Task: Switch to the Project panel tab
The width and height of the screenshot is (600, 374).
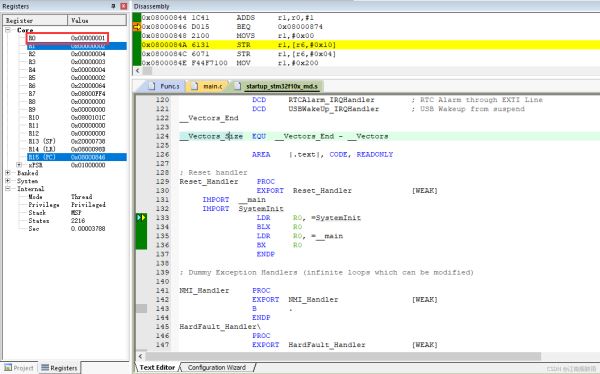Action: tap(19, 368)
